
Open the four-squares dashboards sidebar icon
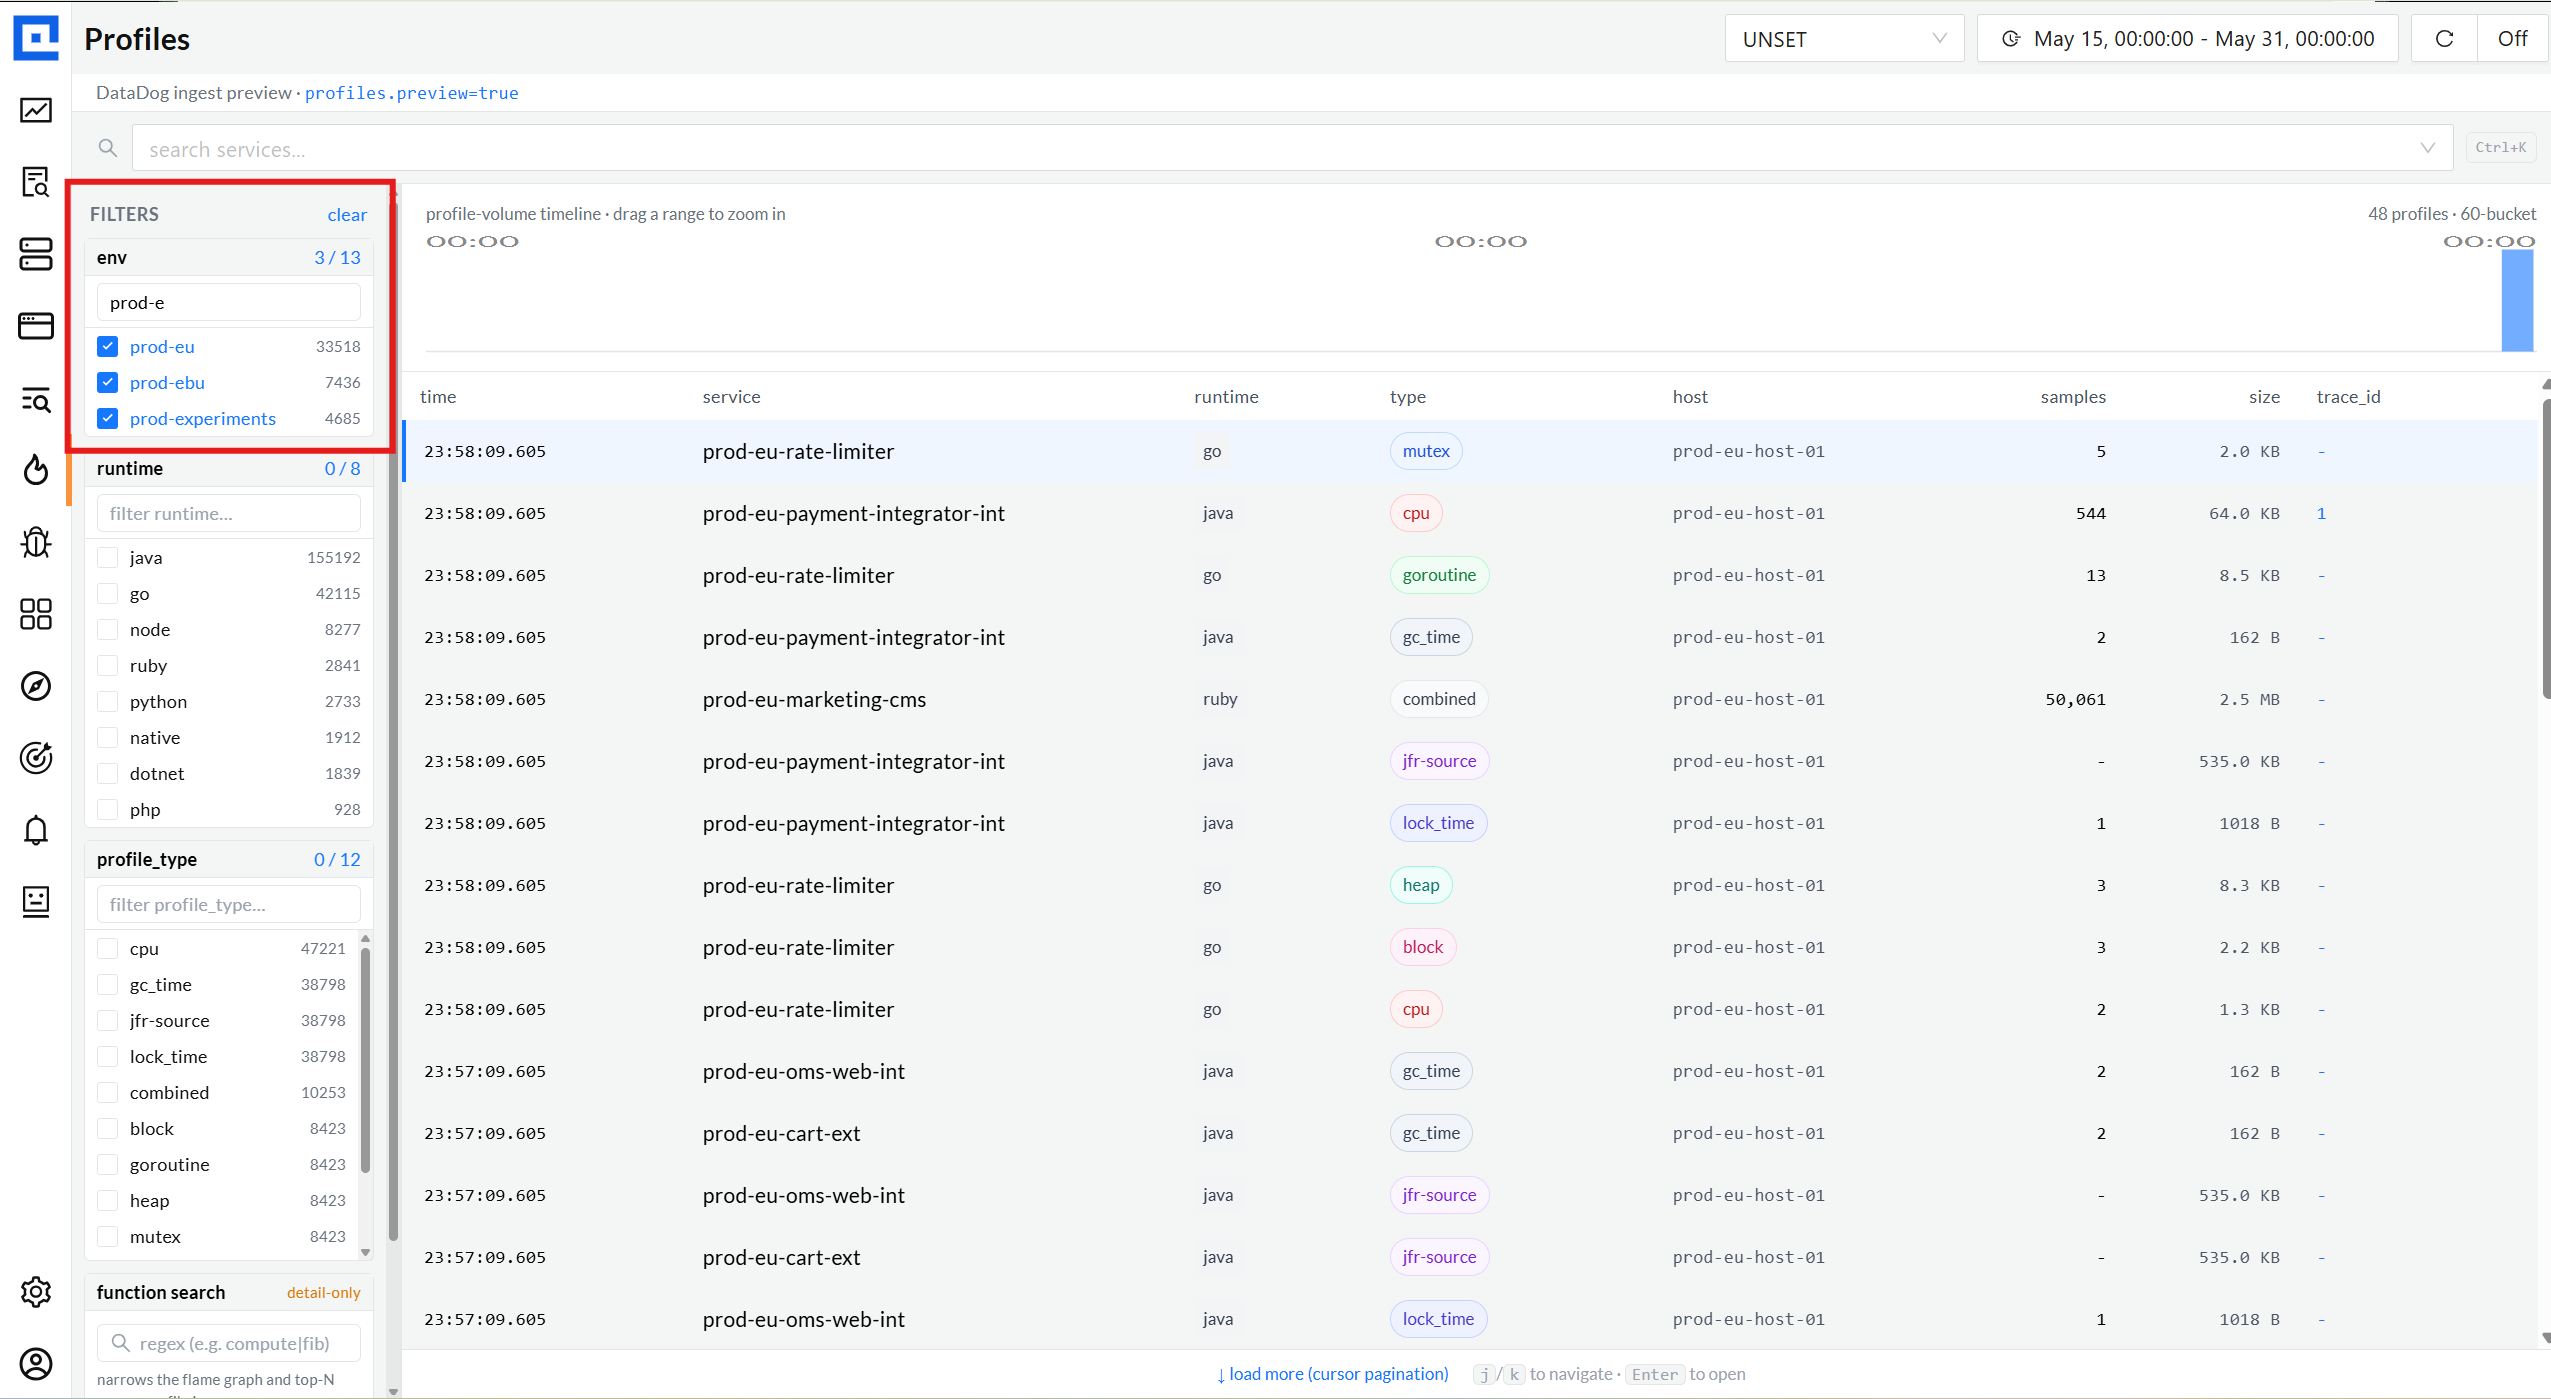(x=36, y=614)
